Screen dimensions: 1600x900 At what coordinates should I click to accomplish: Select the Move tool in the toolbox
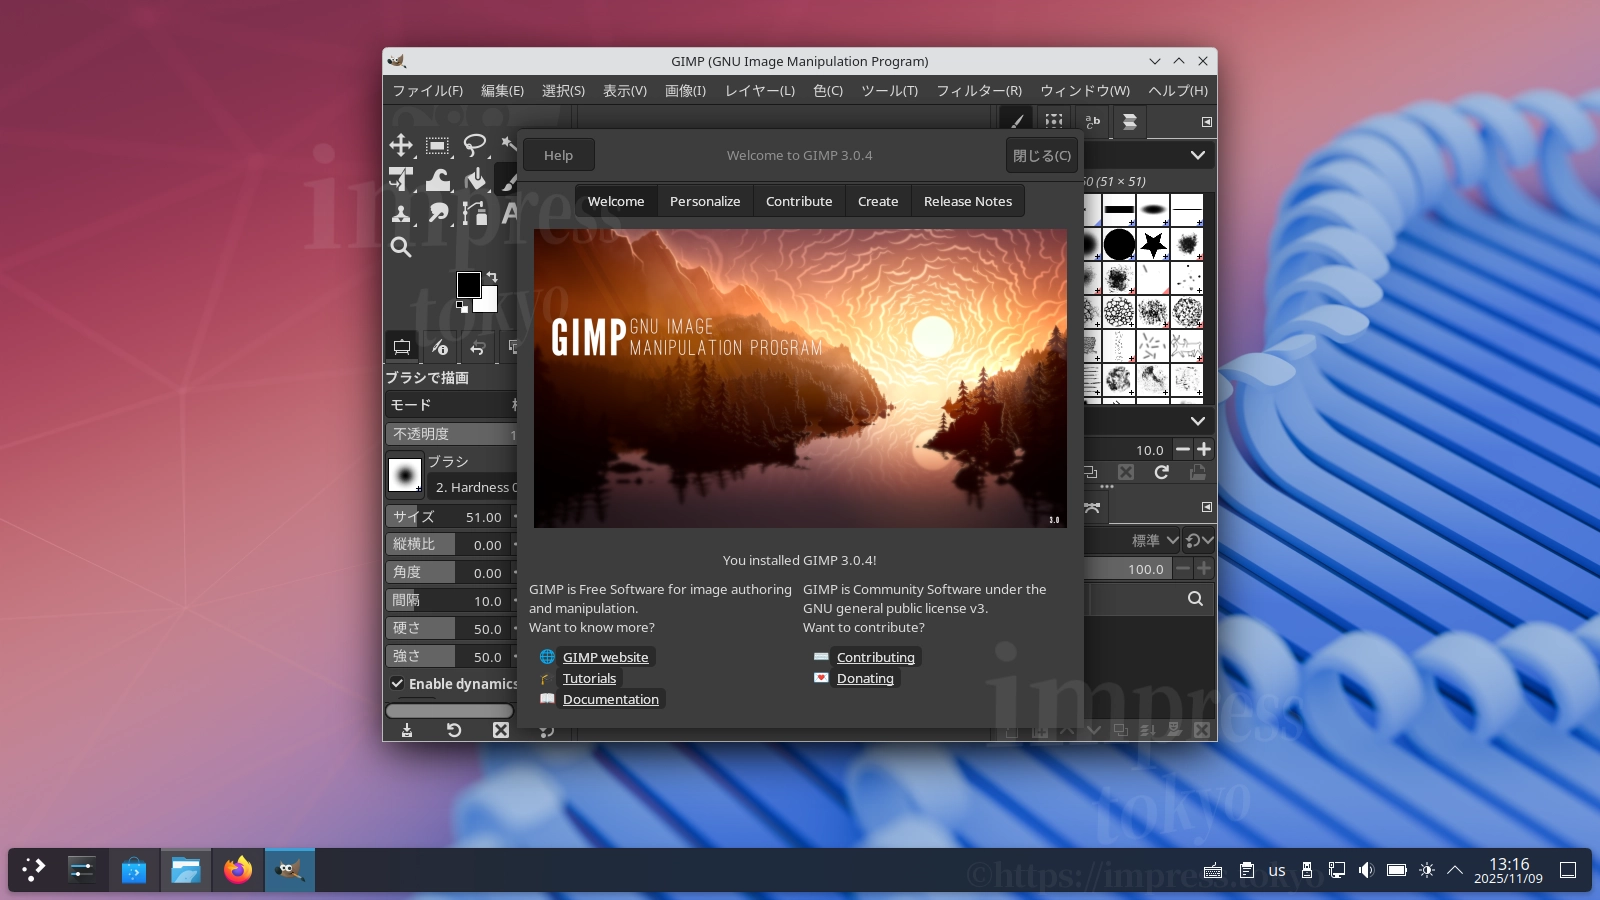click(401, 145)
